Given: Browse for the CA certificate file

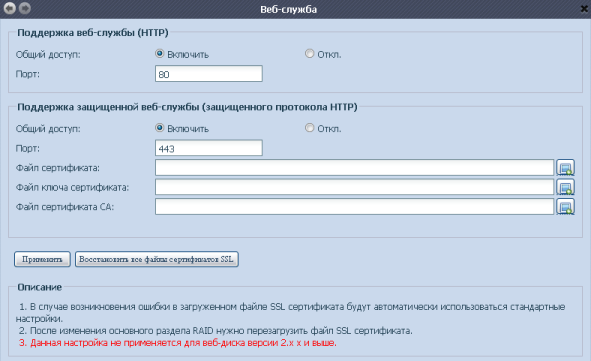Looking at the screenshot, I should click(565, 207).
